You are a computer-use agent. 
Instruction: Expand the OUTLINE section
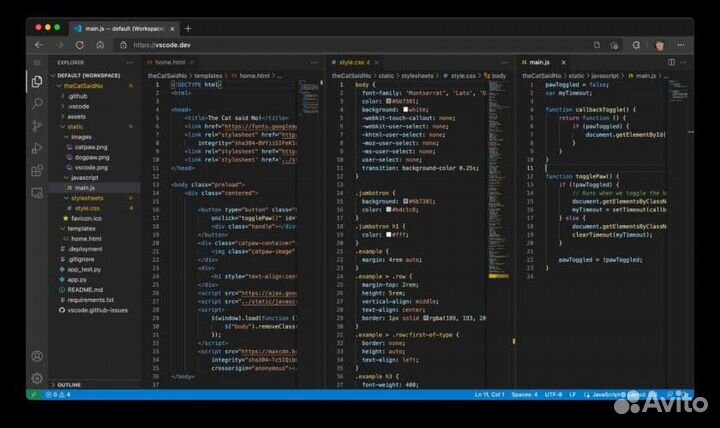pyautogui.click(x=70, y=384)
